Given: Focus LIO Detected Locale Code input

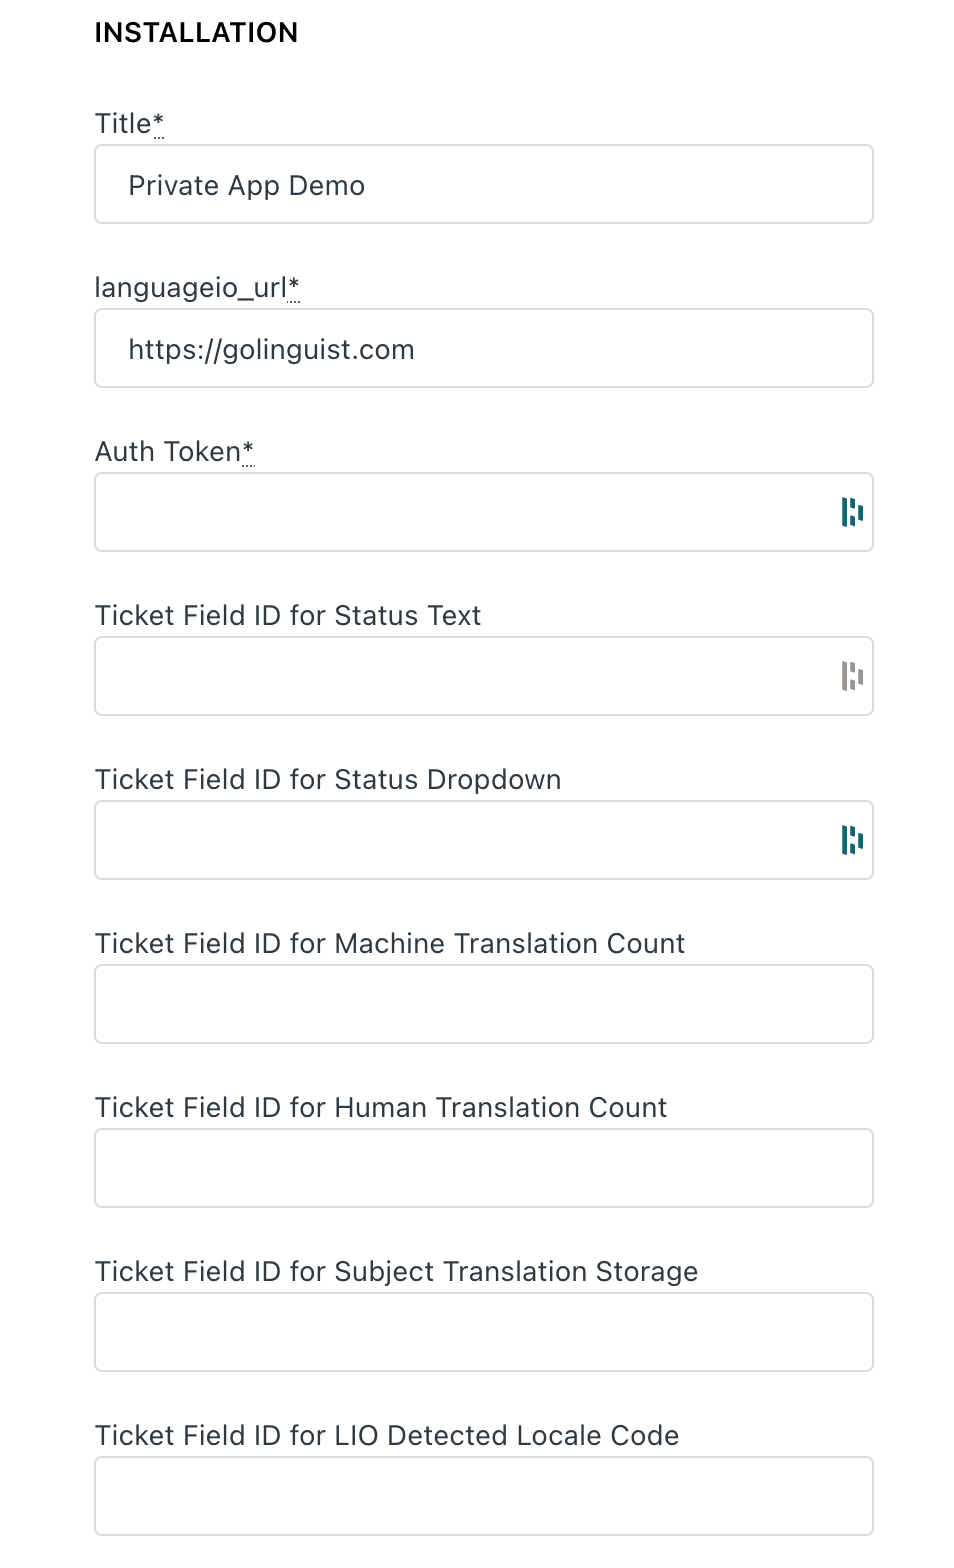Looking at the screenshot, I should click(x=484, y=1496).
